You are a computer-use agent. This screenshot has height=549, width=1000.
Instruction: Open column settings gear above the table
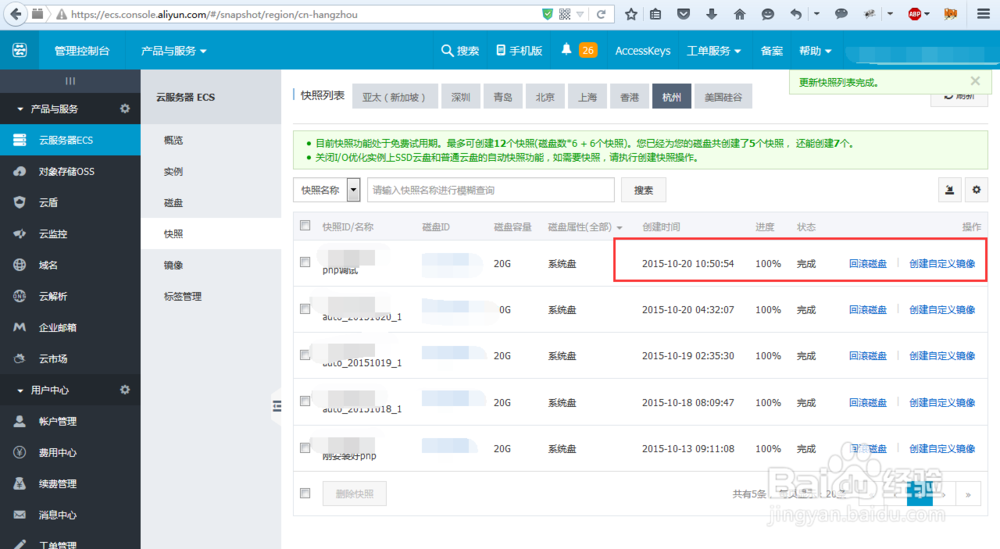tap(976, 190)
